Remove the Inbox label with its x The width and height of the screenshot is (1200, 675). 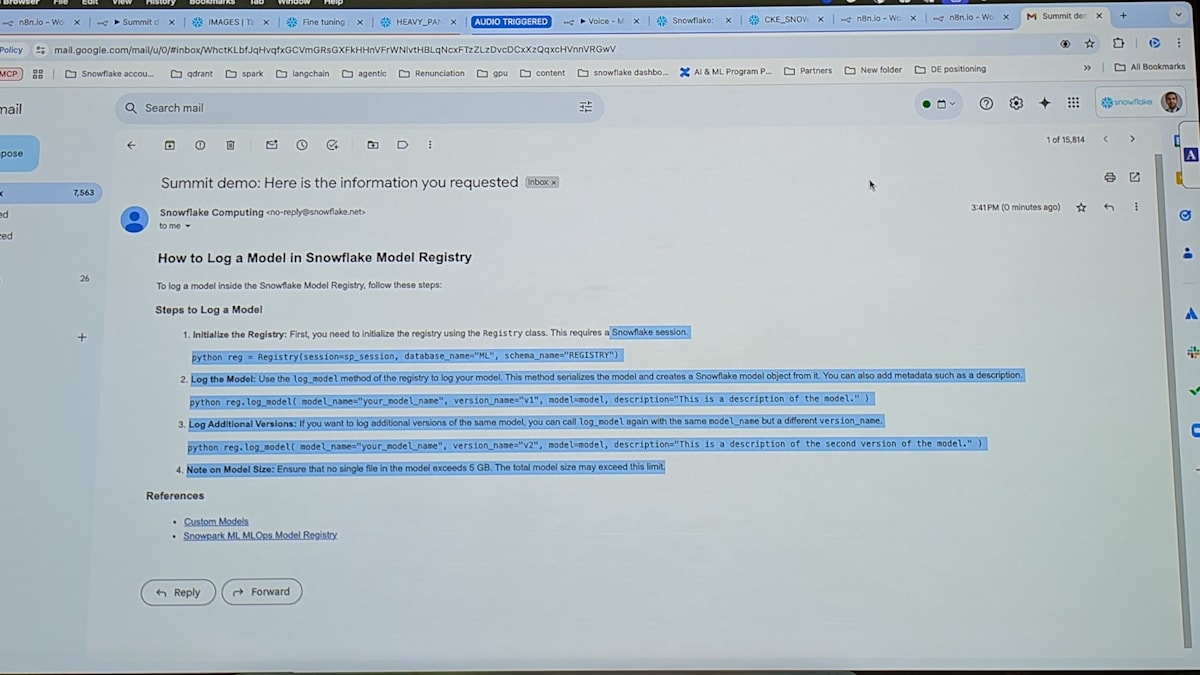coord(554,182)
